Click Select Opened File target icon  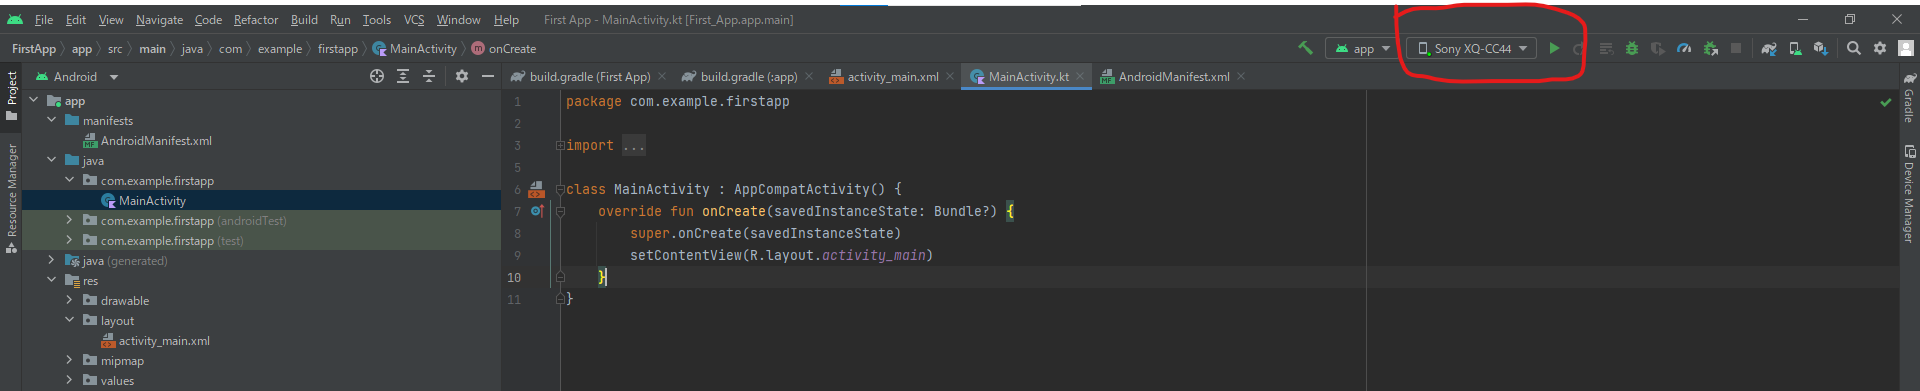[x=377, y=76]
